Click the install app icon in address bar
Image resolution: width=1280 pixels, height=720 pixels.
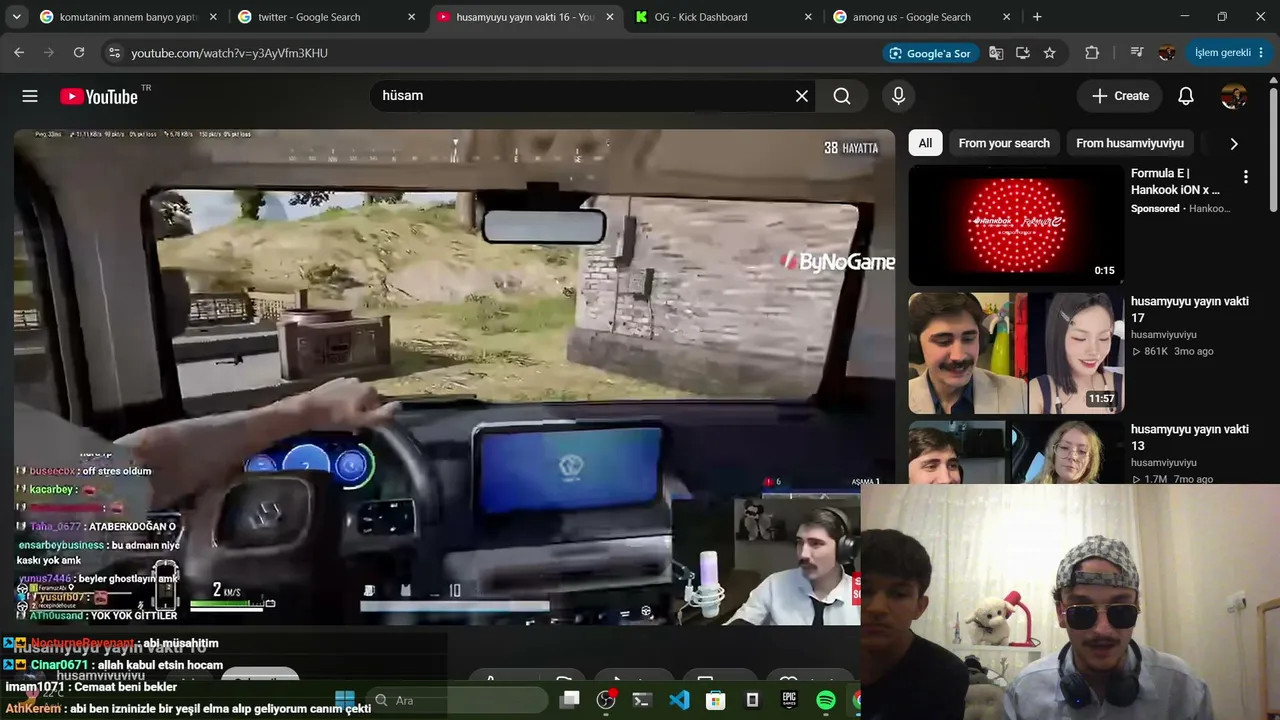(x=1022, y=53)
